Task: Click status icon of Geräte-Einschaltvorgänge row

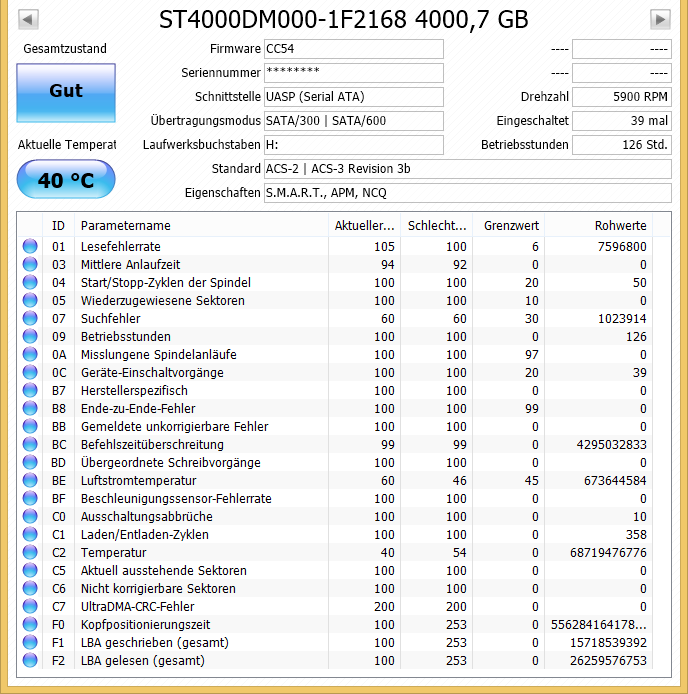Action: point(30,372)
